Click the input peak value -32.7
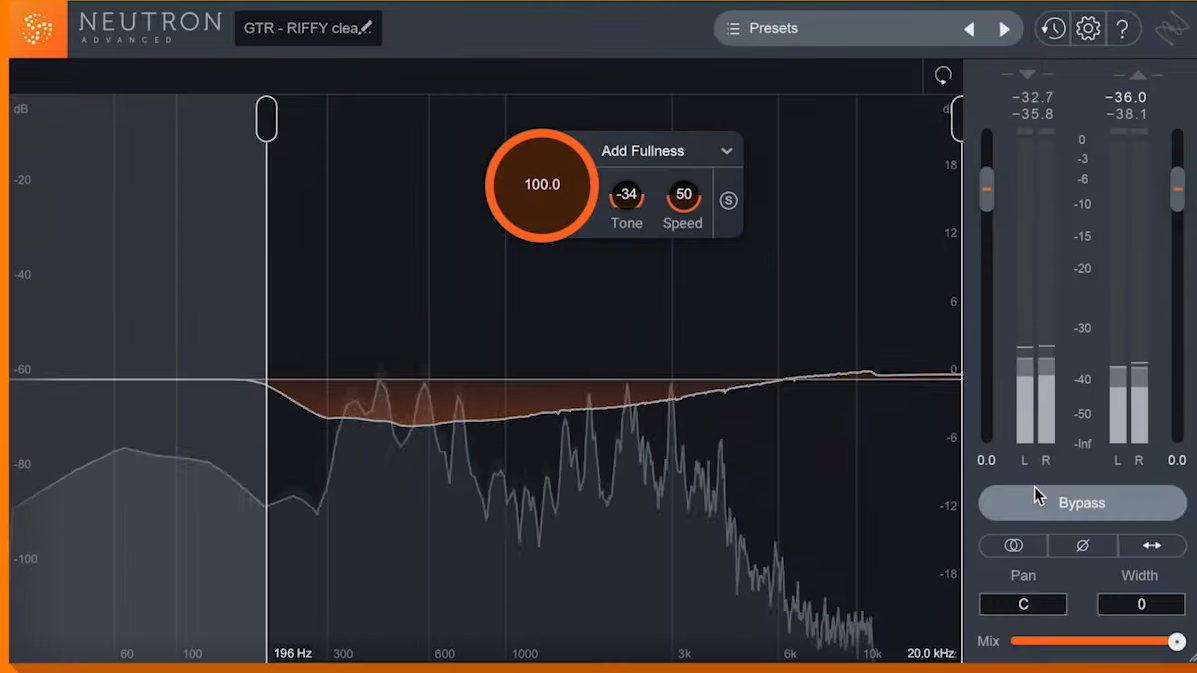1197x673 pixels. point(1032,97)
